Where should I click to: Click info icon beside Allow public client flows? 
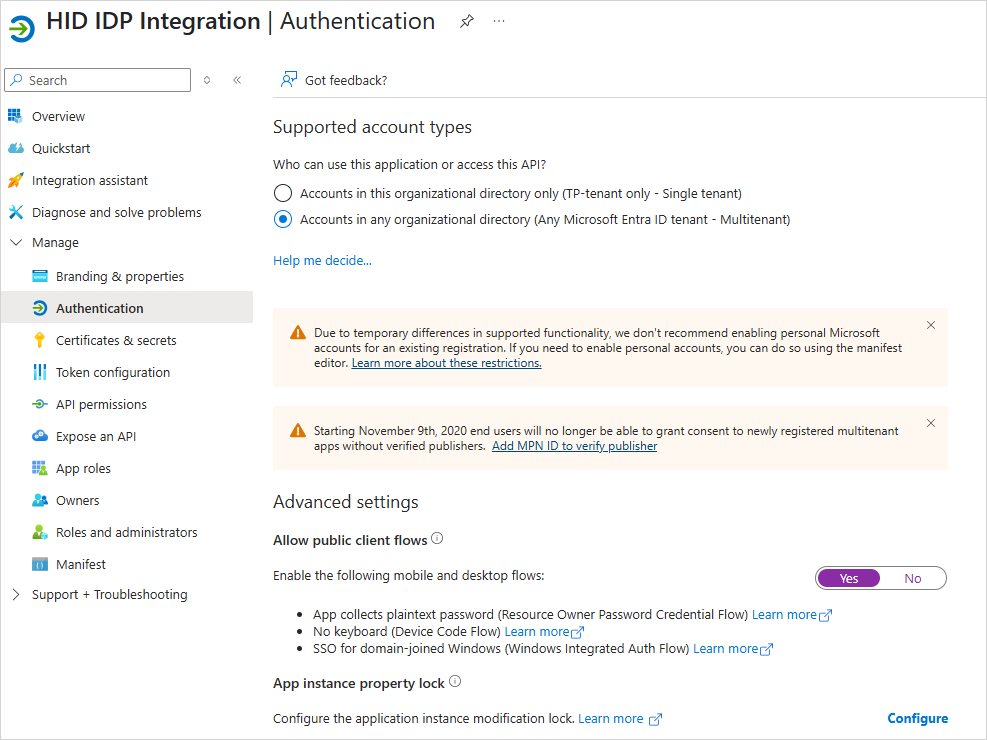(437, 539)
